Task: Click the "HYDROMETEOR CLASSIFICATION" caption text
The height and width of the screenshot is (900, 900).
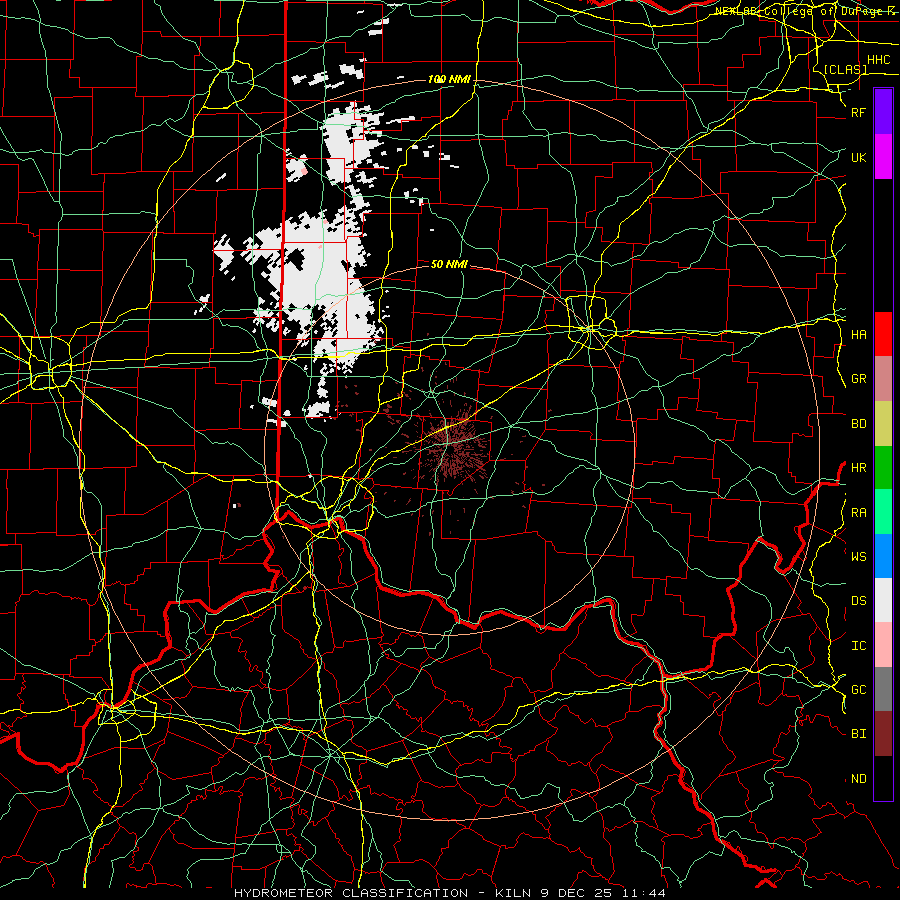Action: pos(351,893)
